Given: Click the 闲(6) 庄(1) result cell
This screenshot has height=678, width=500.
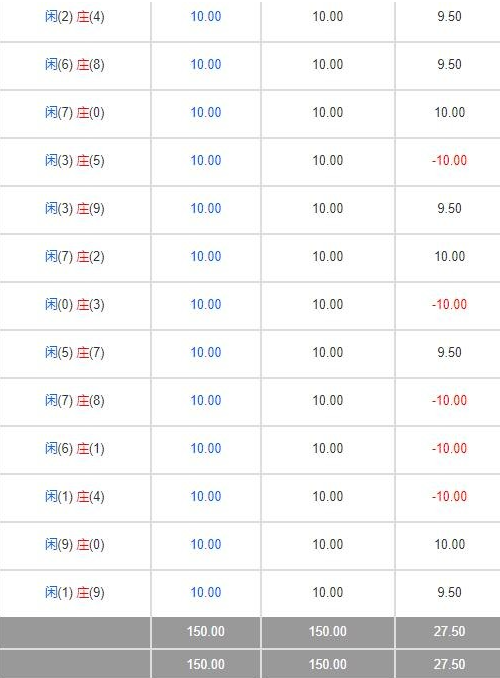Looking at the screenshot, I should 75,449.
